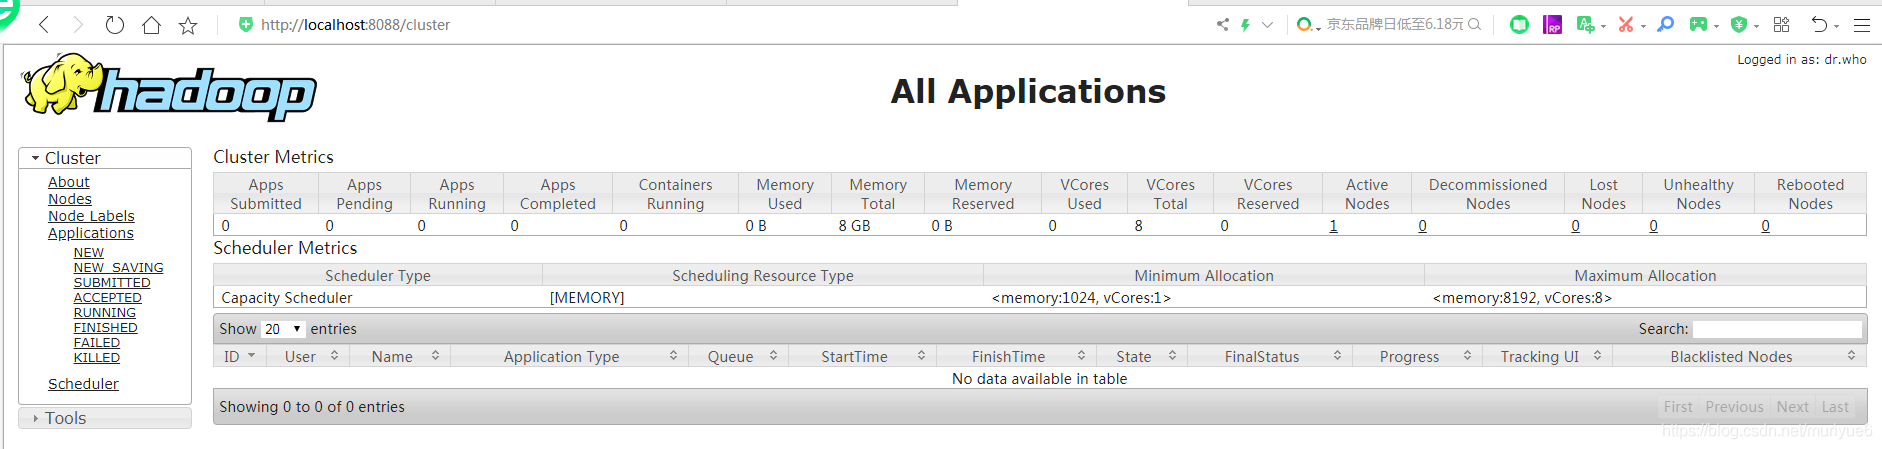Image resolution: width=1882 pixels, height=449 pixels.
Task: Open the Show entries count dropdown
Action: [x=284, y=329]
